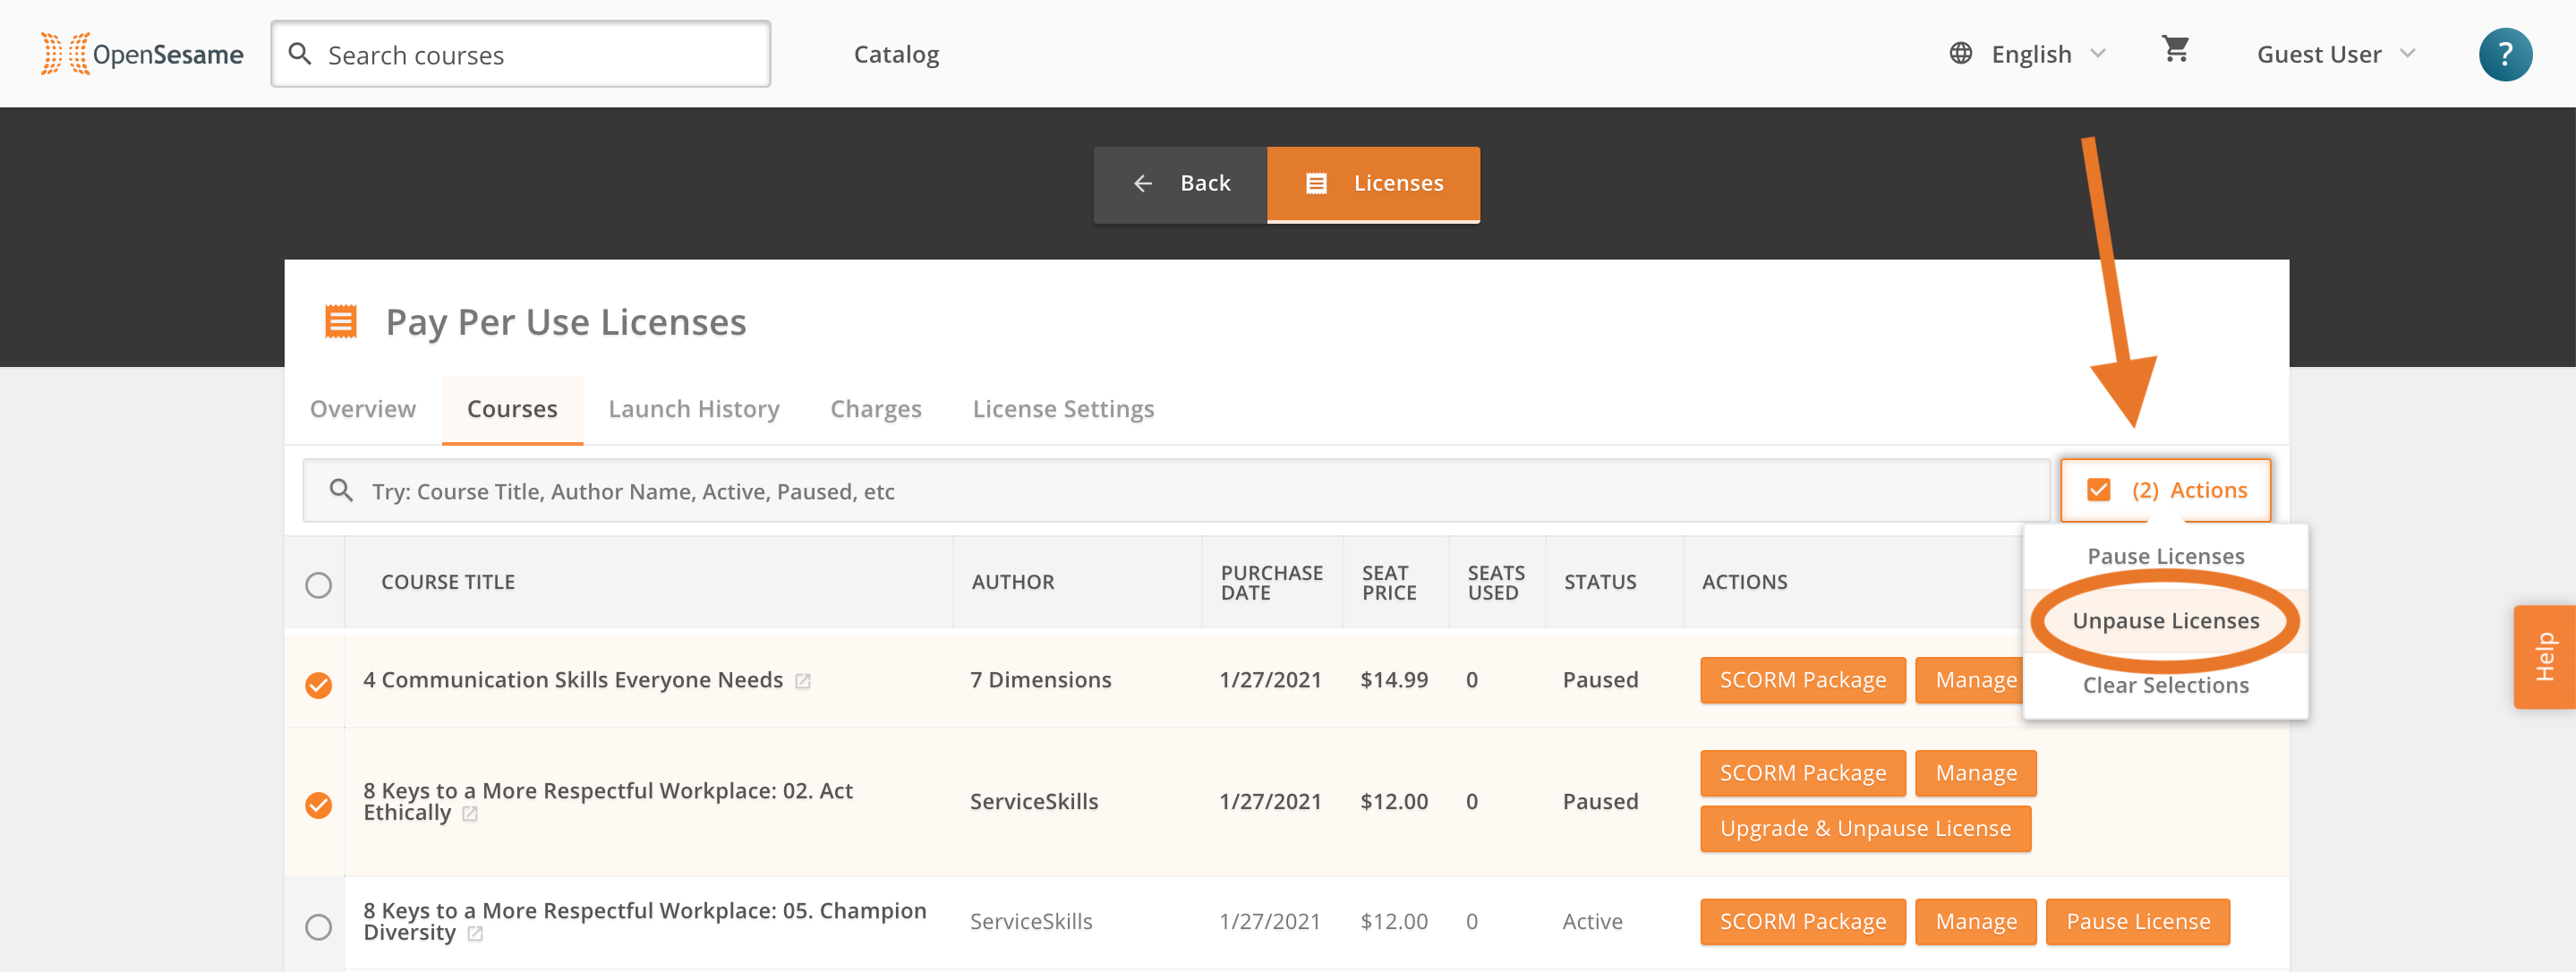Open the Guest User account menu

point(2335,54)
